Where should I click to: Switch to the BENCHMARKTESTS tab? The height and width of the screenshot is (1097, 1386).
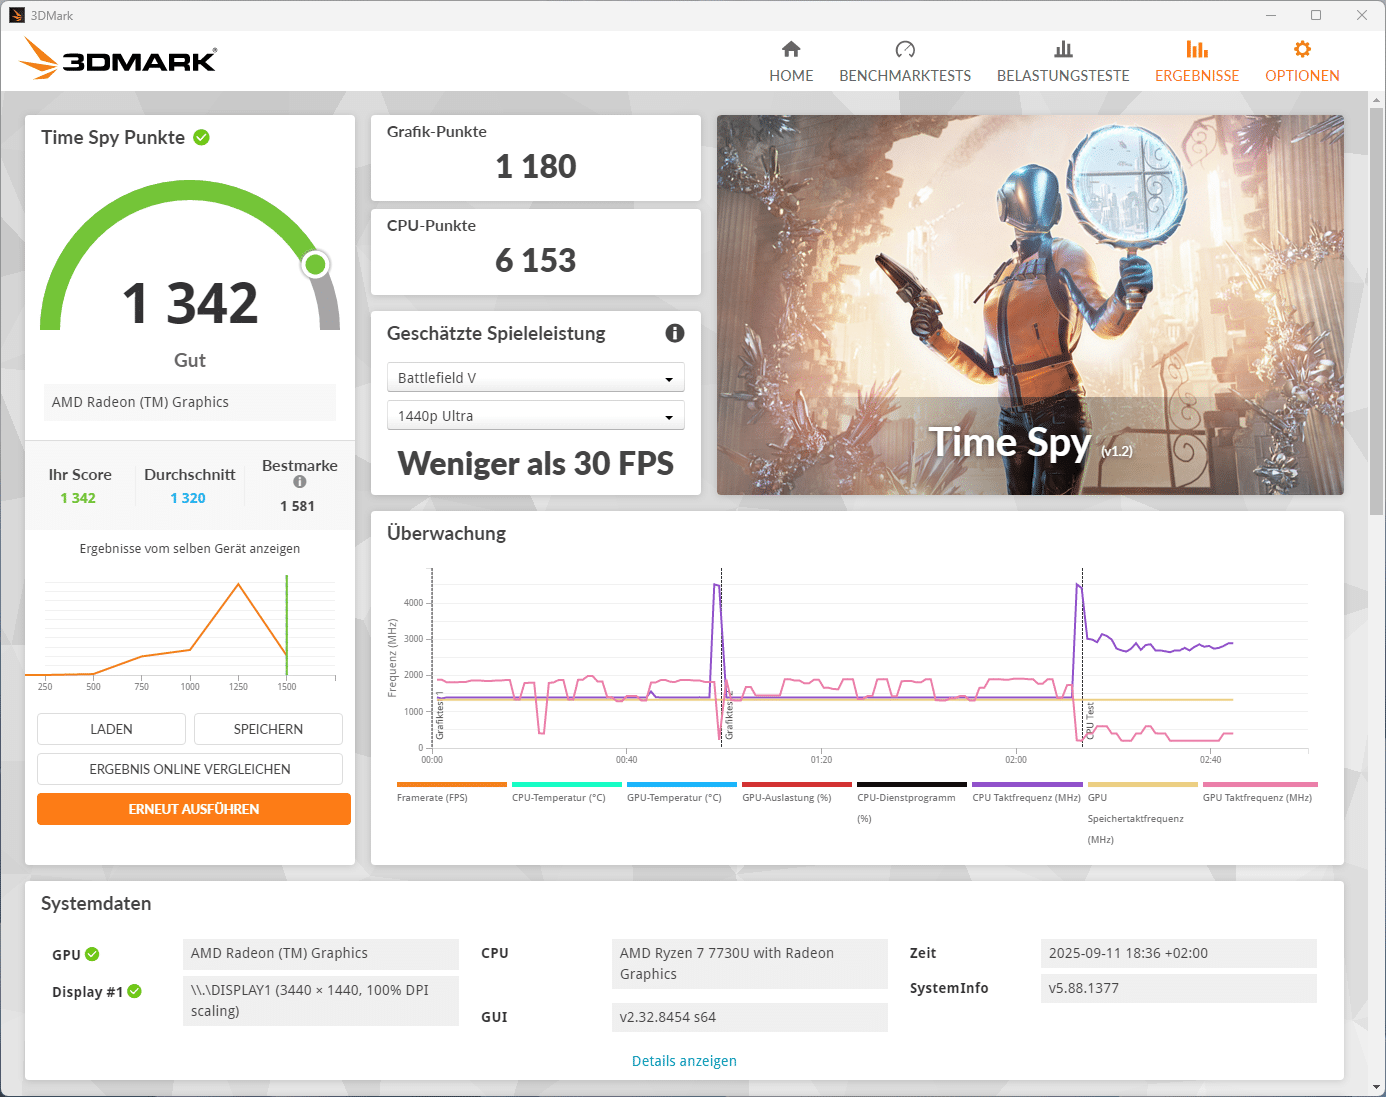click(x=905, y=76)
